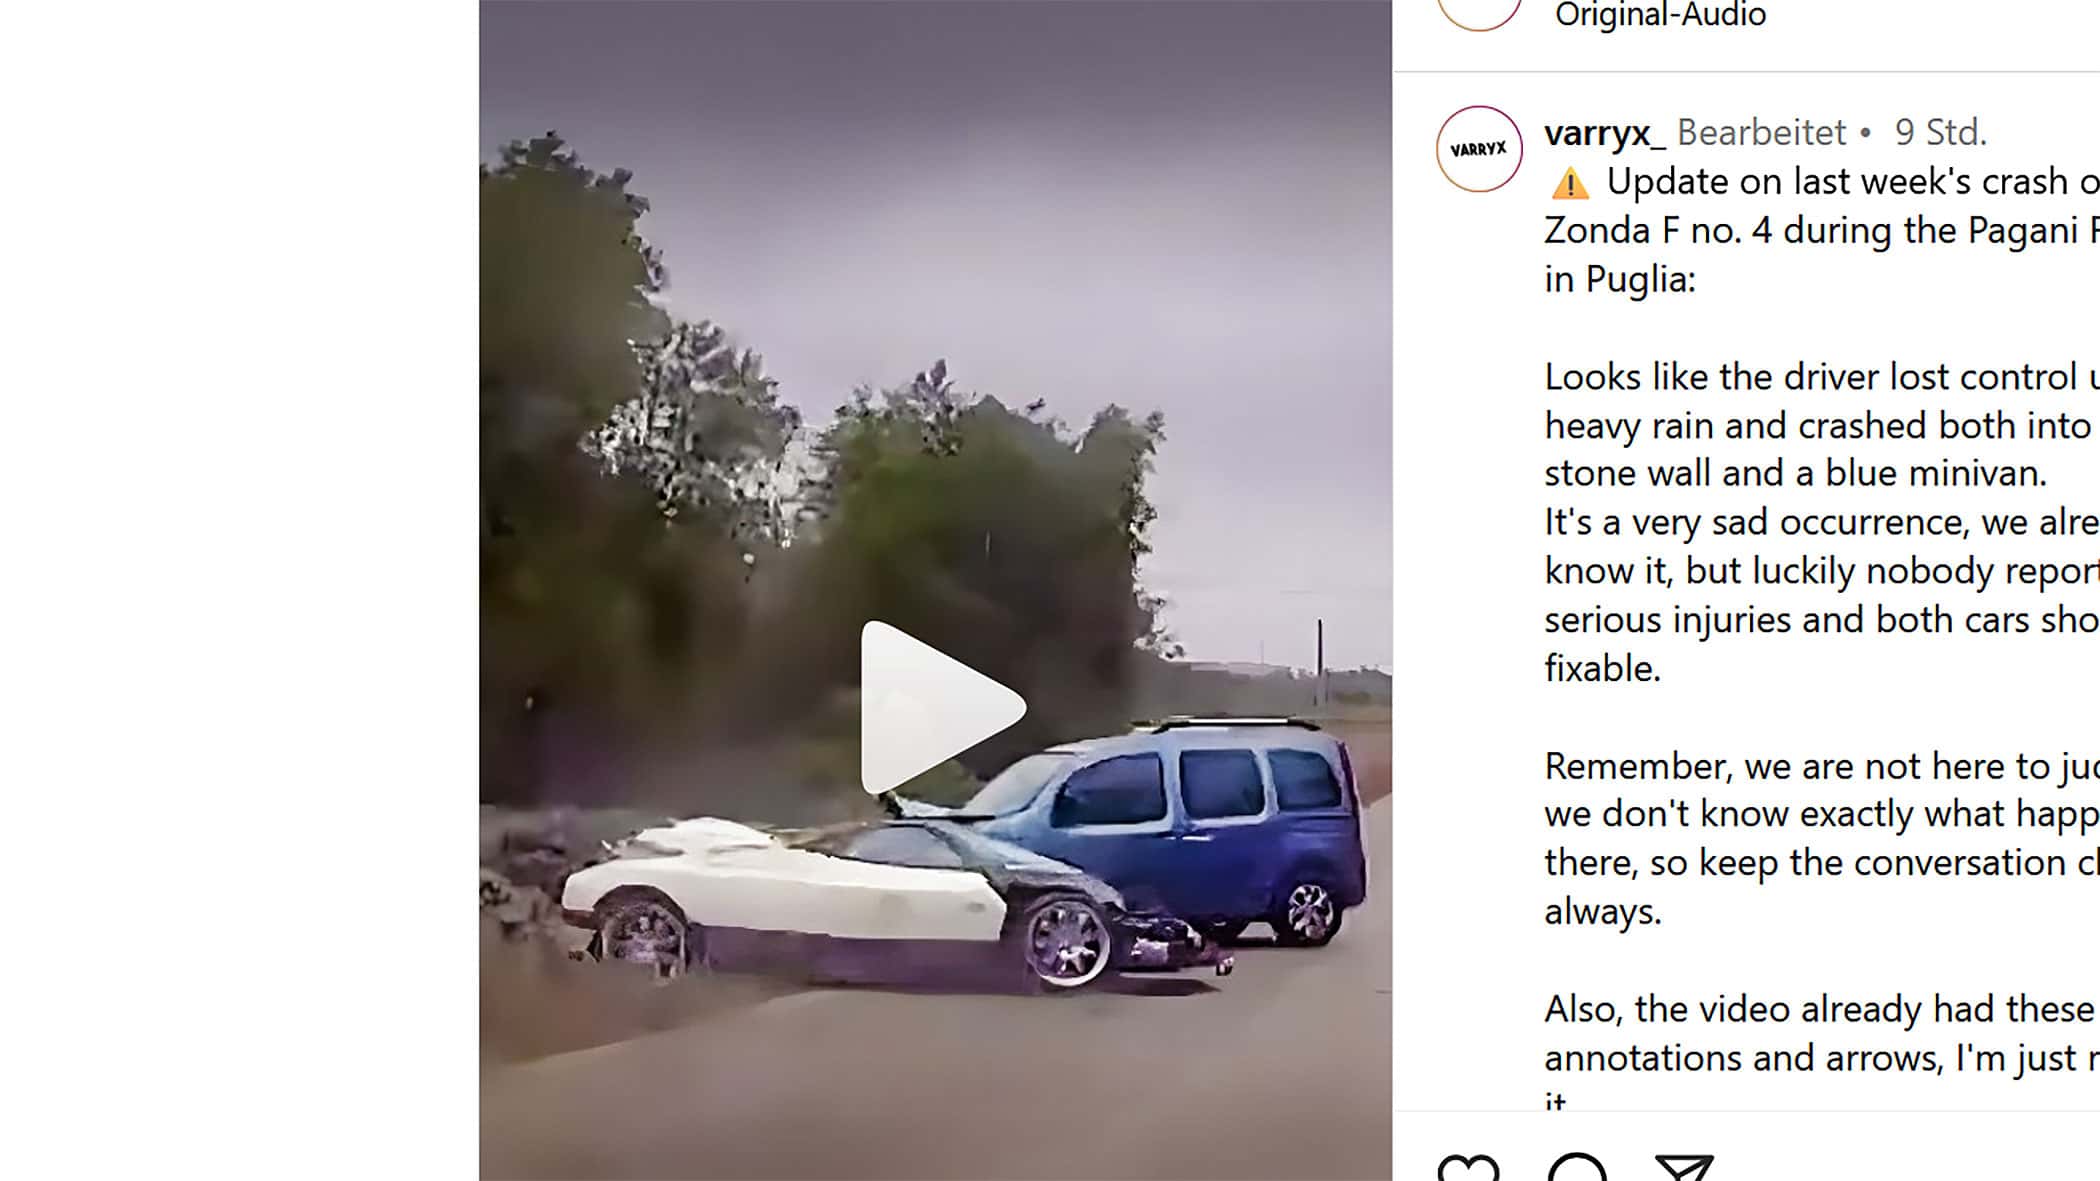Open the VARRYX profile picture
The image size is (2100, 1181).
(1479, 149)
